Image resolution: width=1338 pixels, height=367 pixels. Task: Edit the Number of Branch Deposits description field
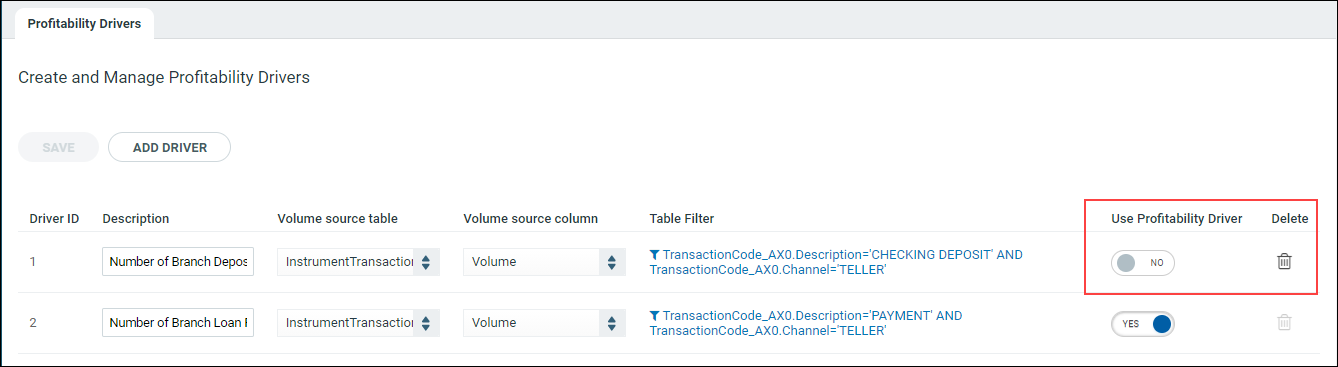(178, 262)
